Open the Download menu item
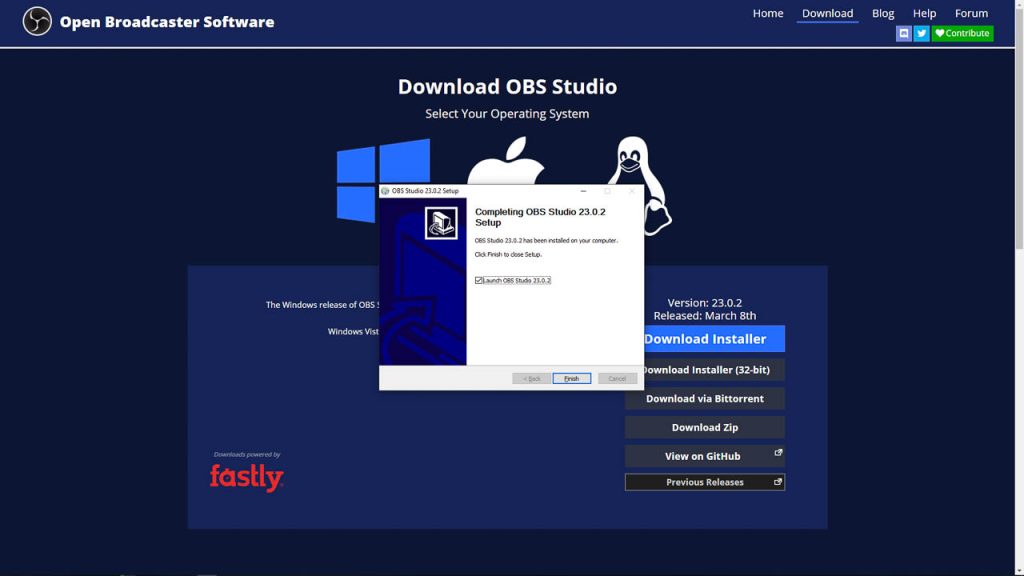The image size is (1024, 576). point(827,13)
